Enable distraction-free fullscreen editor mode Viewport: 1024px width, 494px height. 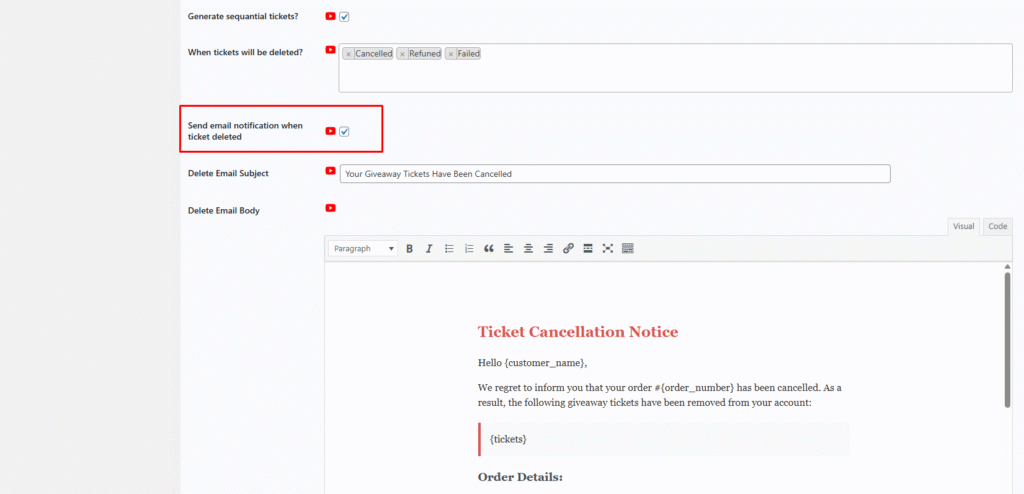click(607, 248)
